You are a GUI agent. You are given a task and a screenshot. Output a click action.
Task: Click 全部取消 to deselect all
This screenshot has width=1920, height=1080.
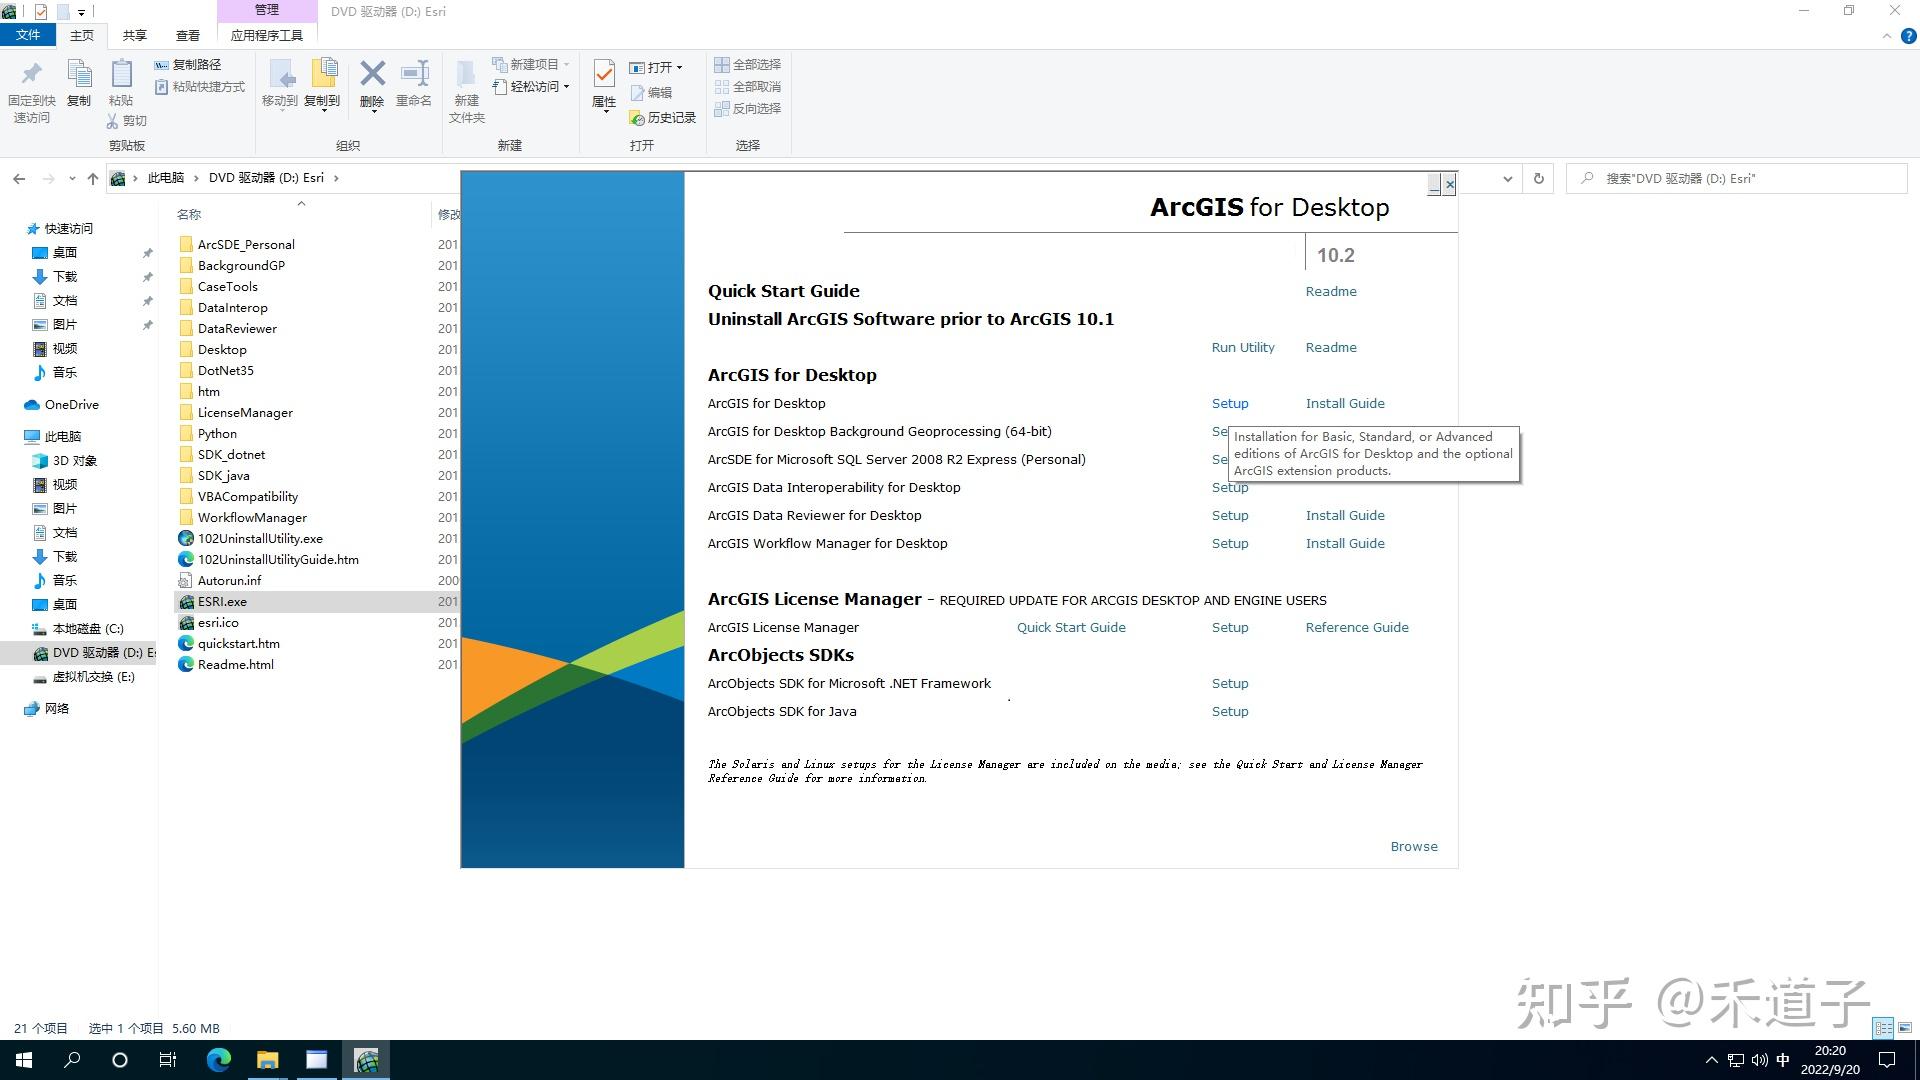748,87
